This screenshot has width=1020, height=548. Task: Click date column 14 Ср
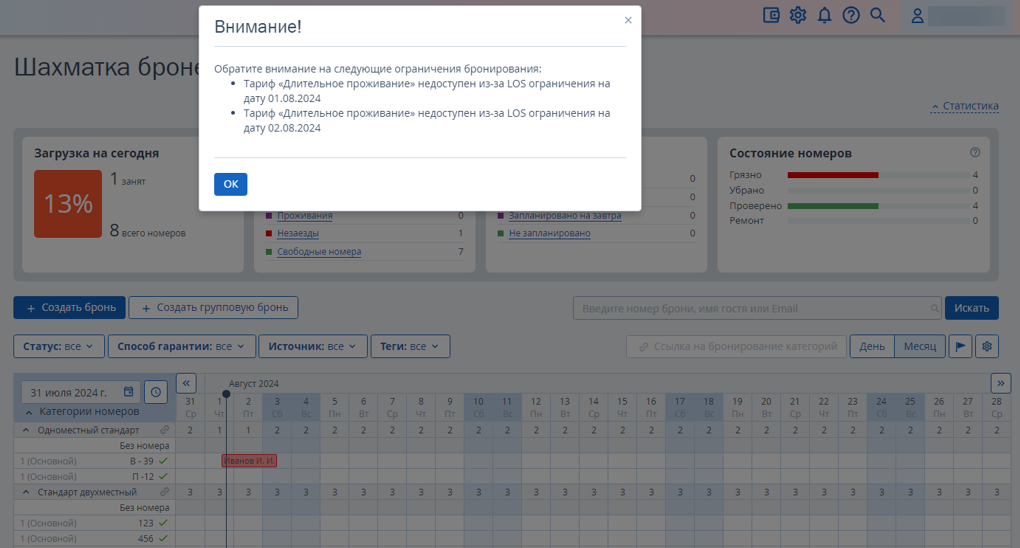click(593, 407)
